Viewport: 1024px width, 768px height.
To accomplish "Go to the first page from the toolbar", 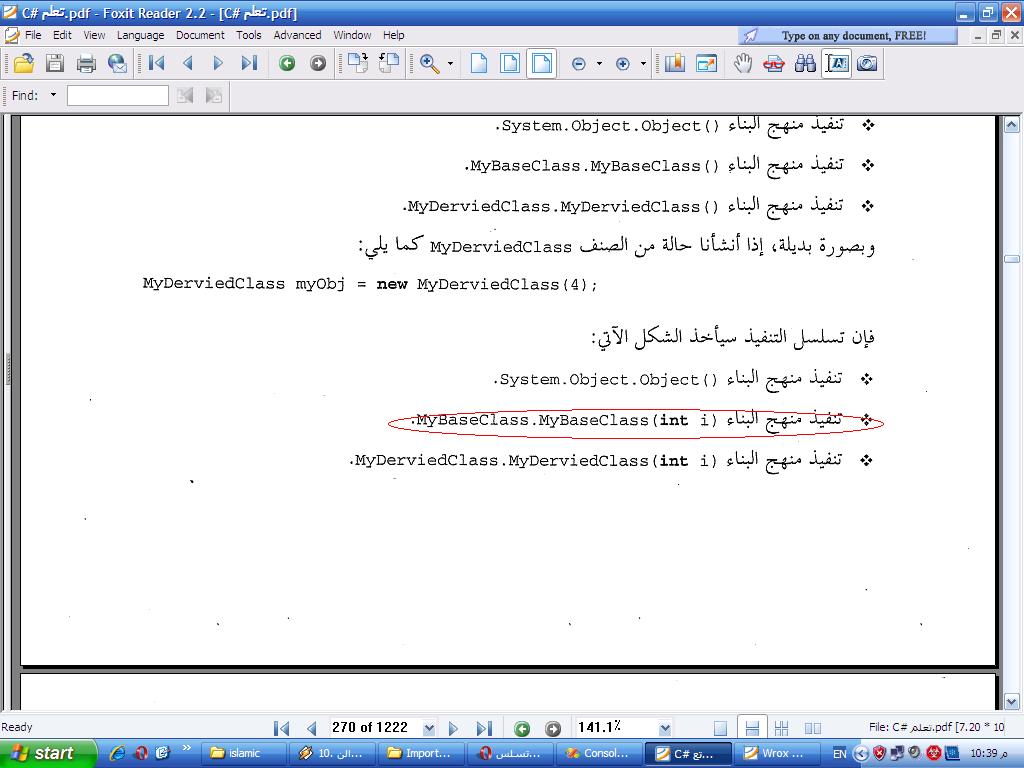I will 156,63.
